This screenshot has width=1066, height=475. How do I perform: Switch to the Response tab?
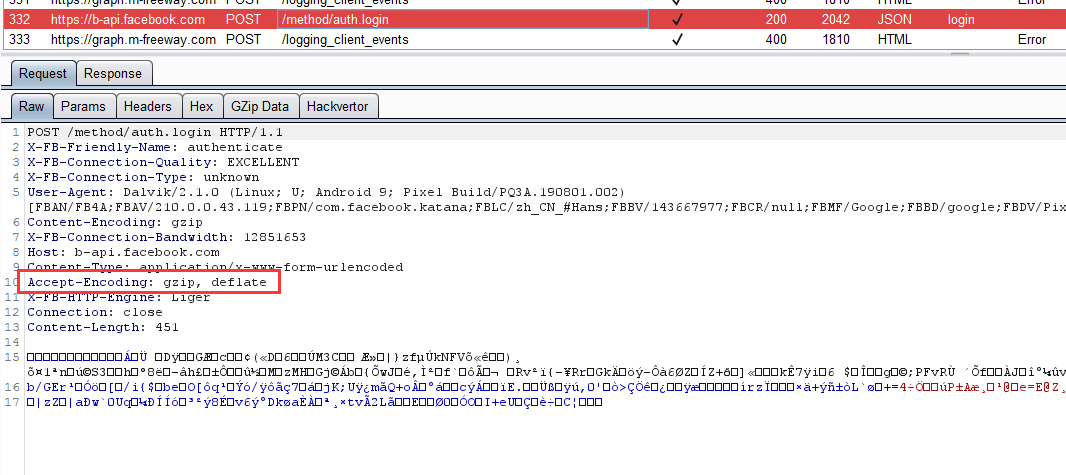(x=113, y=73)
